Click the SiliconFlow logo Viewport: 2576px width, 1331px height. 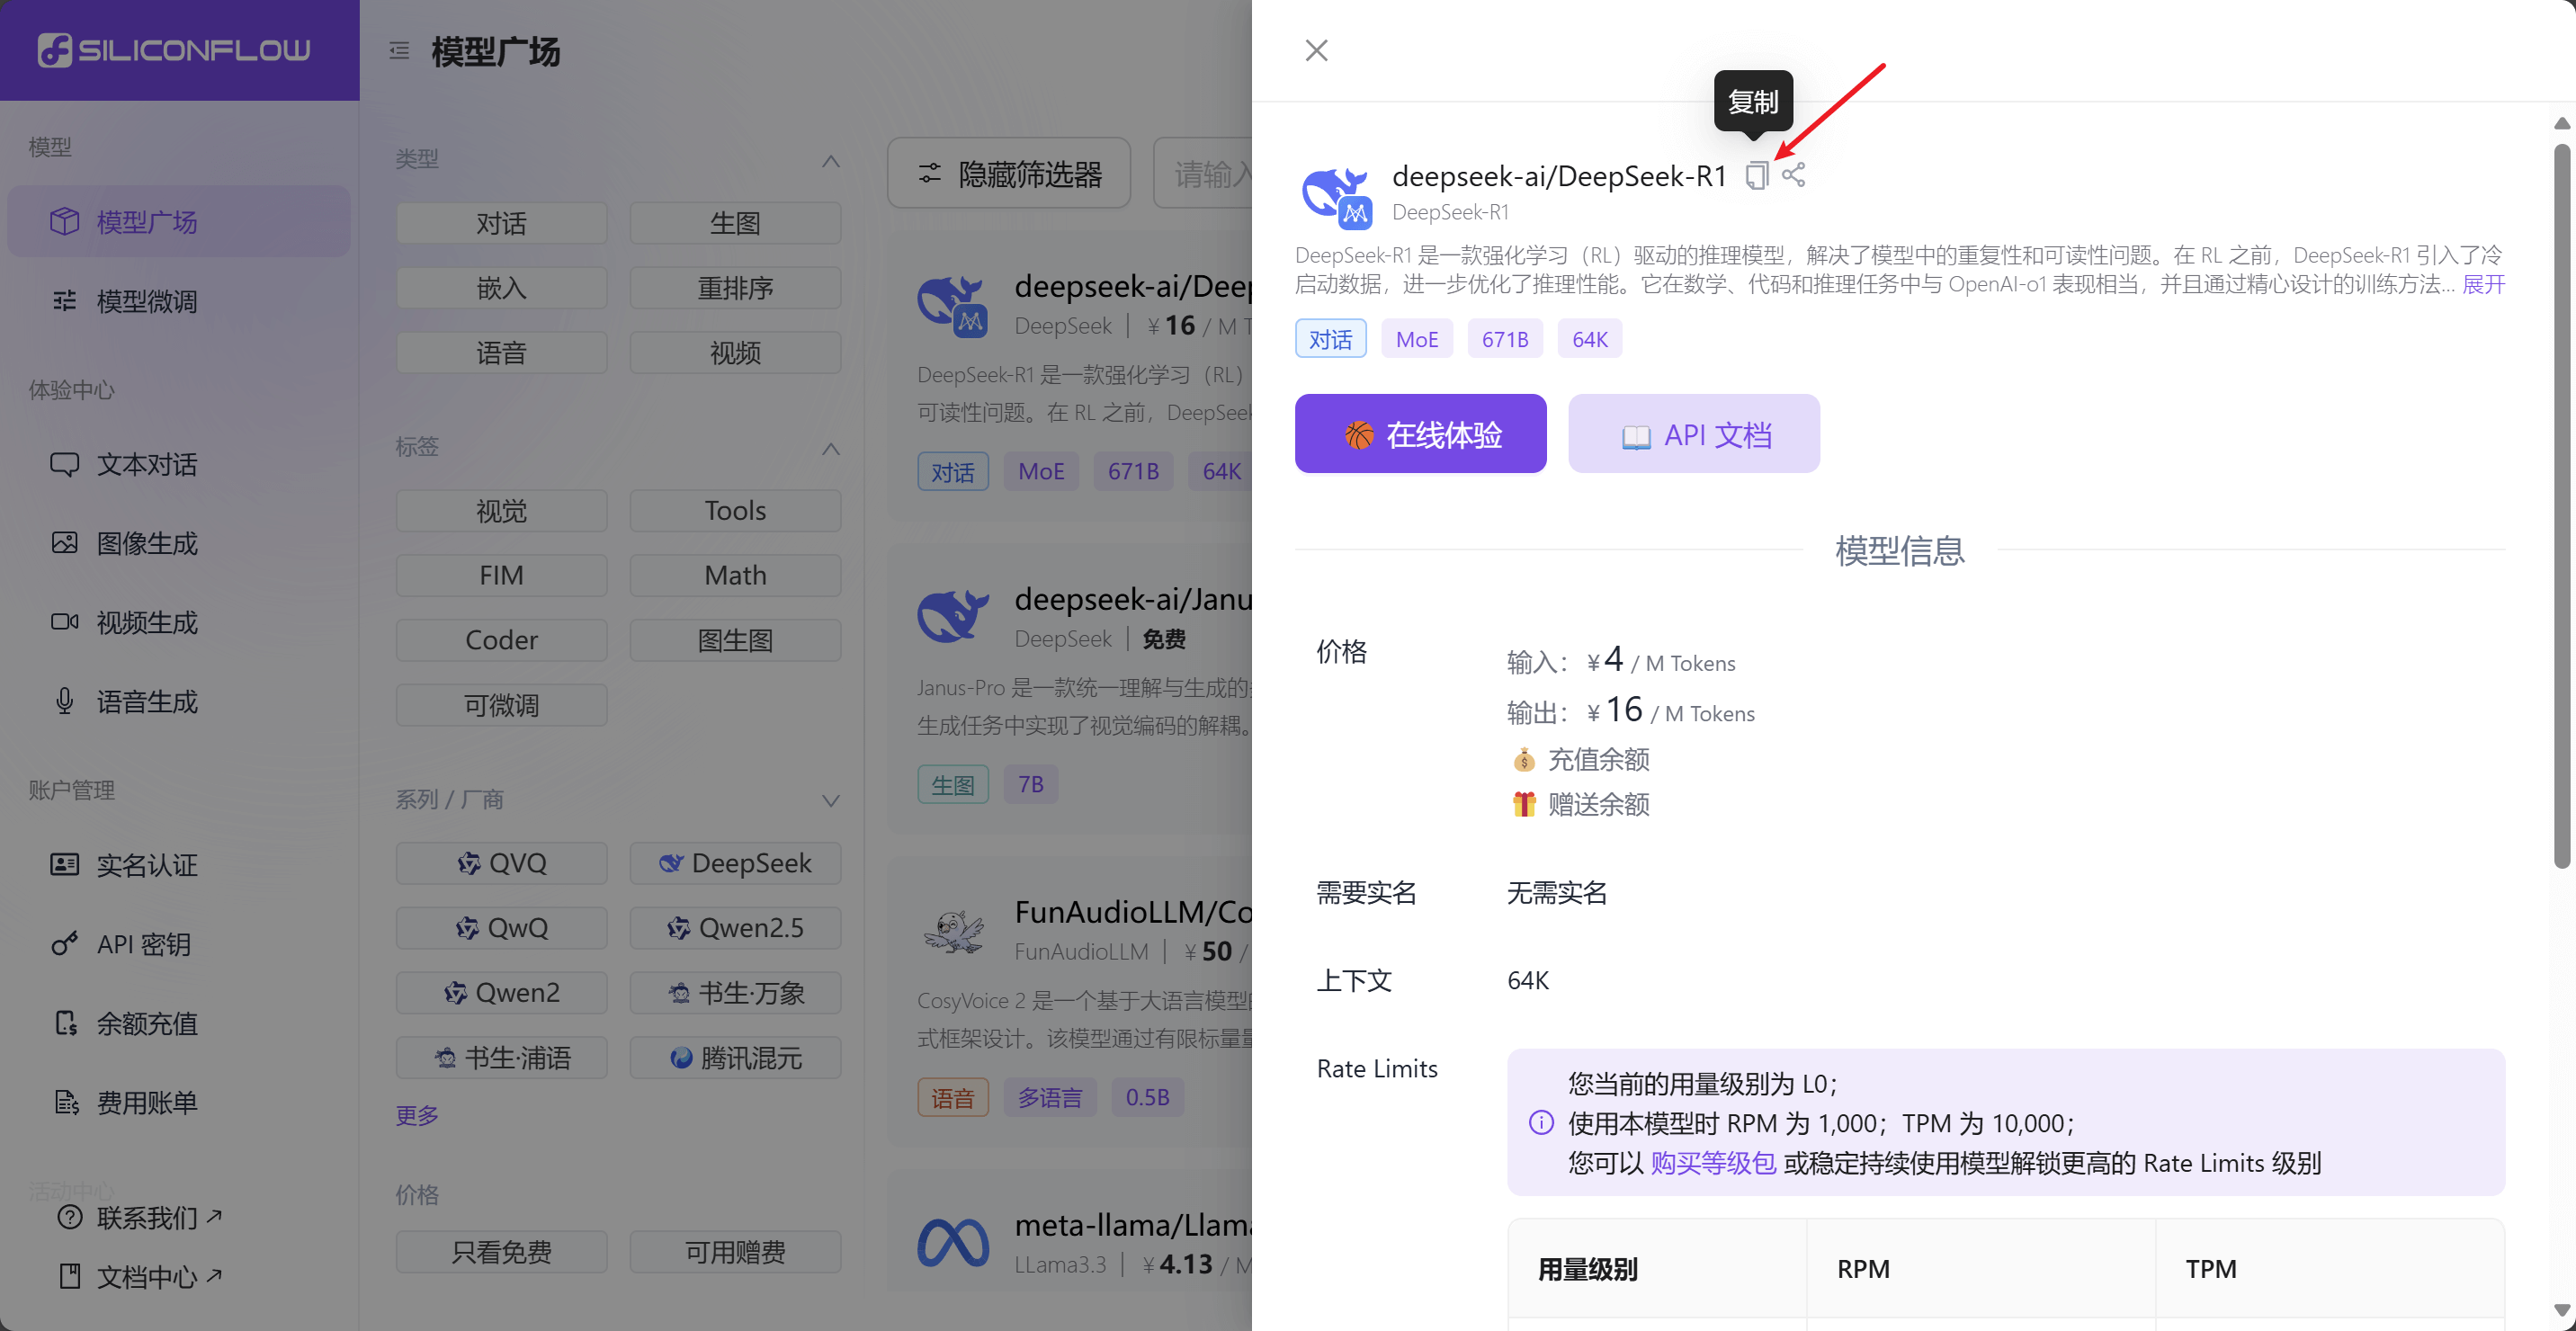[x=175, y=50]
